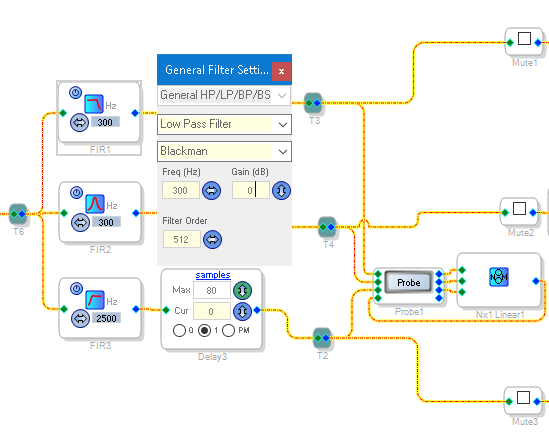Open the Low Pass Filter type dropdown
The width and height of the screenshot is (549, 436).
pyautogui.click(x=224, y=124)
